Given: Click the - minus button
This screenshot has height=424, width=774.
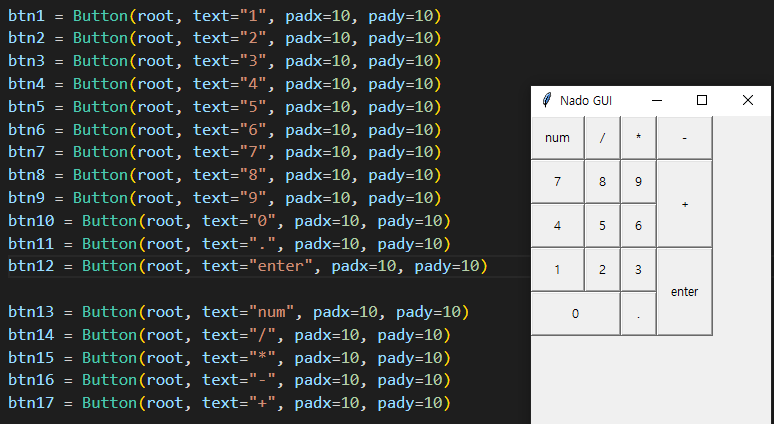Looking at the screenshot, I should point(685,138).
